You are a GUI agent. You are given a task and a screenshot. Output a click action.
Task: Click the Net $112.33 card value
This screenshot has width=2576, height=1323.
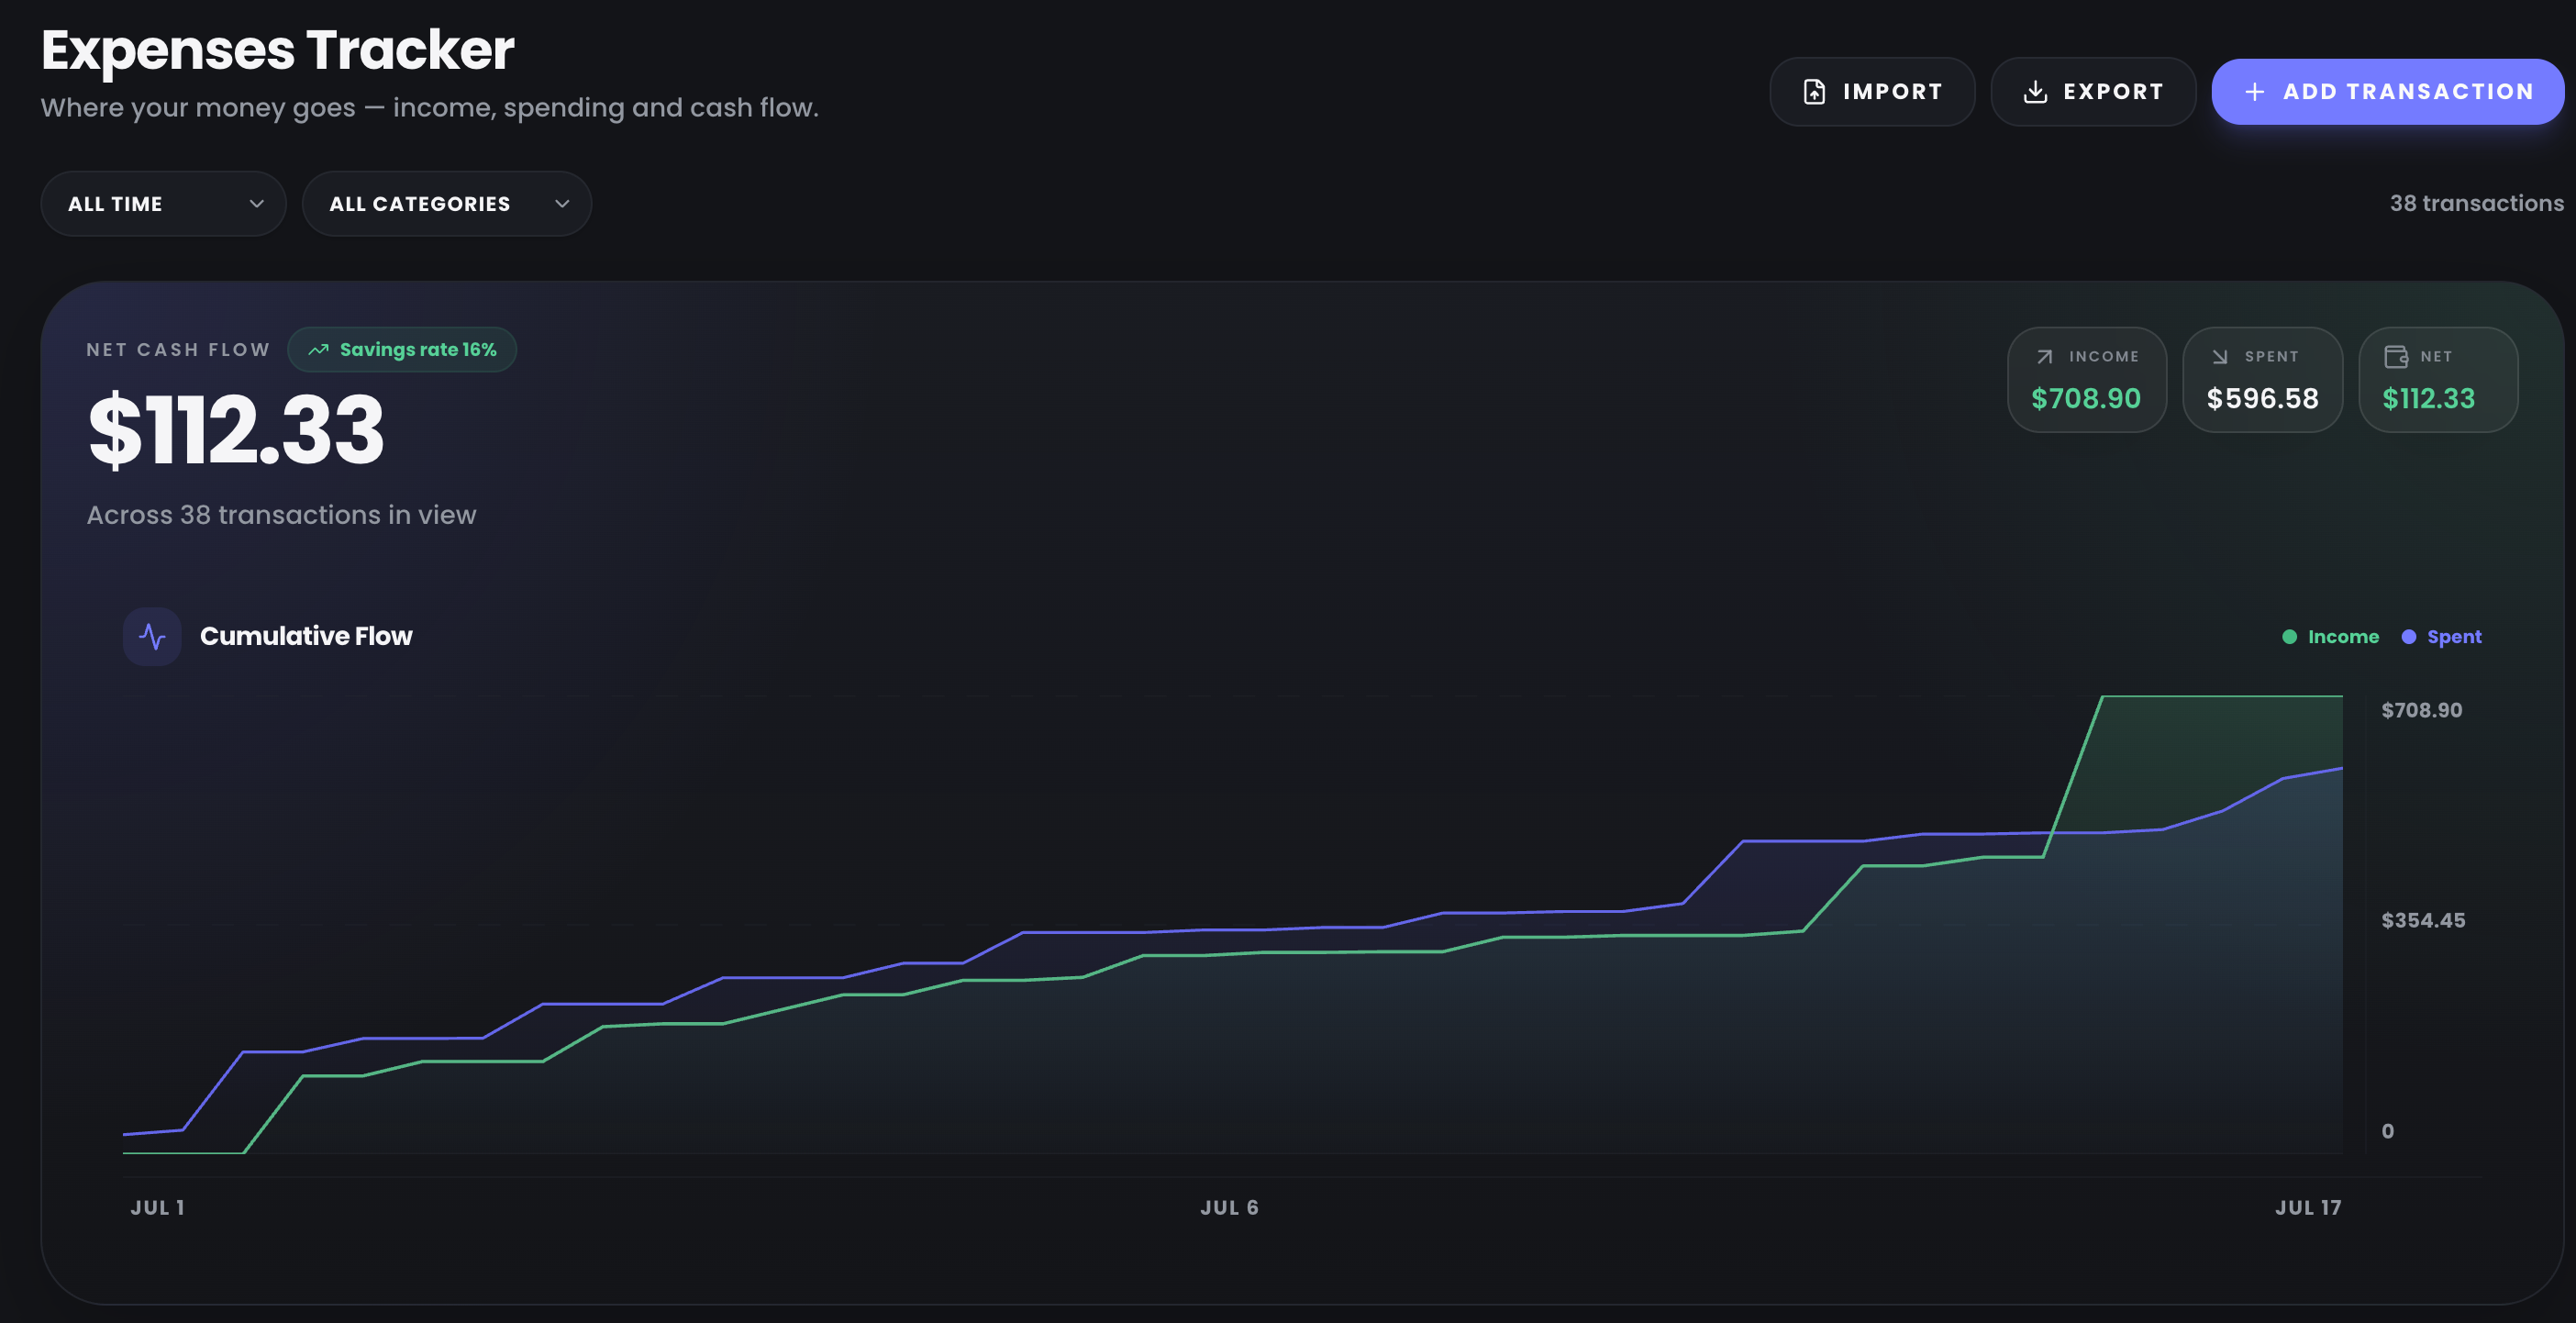[2428, 399]
